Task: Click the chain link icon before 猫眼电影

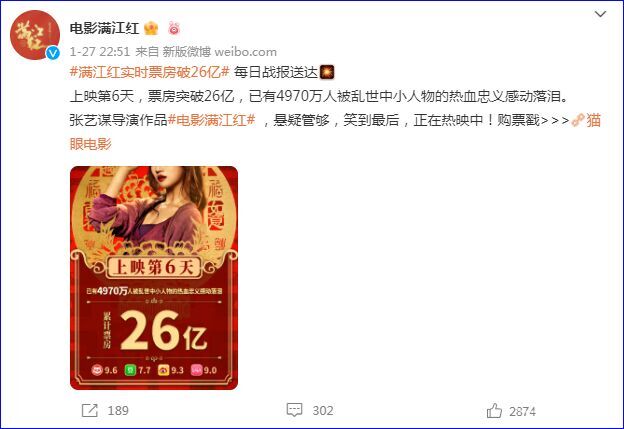Action: [x=577, y=120]
